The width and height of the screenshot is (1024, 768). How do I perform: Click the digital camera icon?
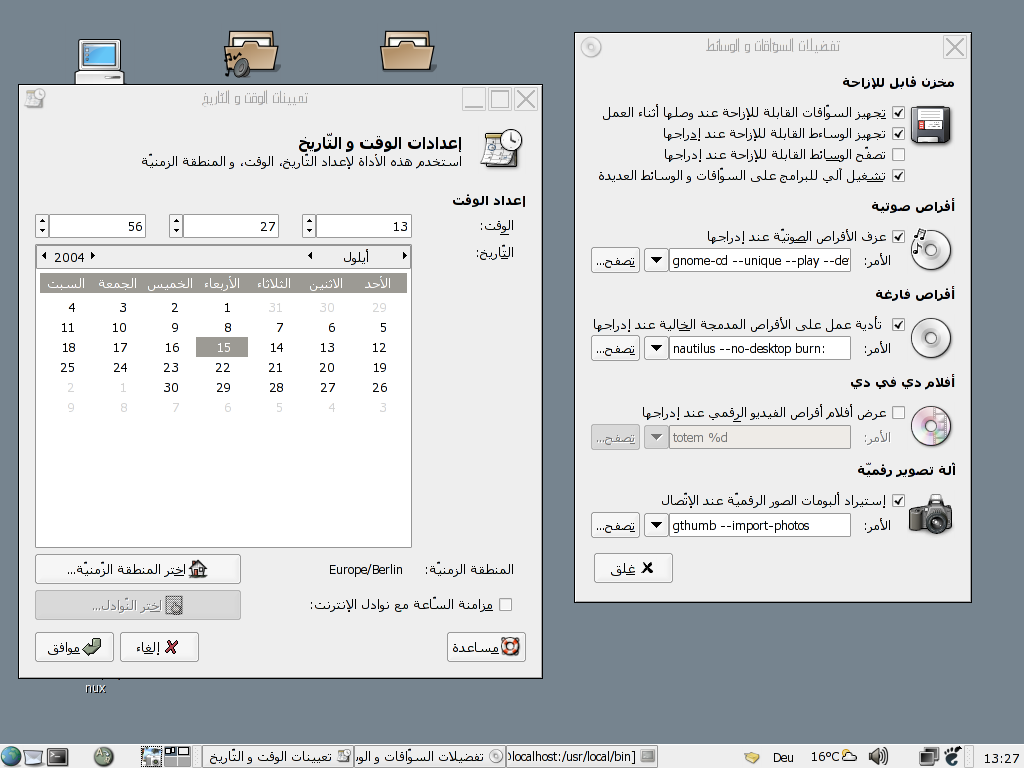coord(931,514)
